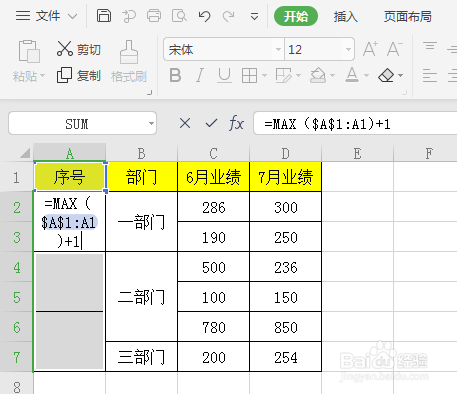Click the Export to PDF icon
This screenshot has width=457, height=394.
129,16
